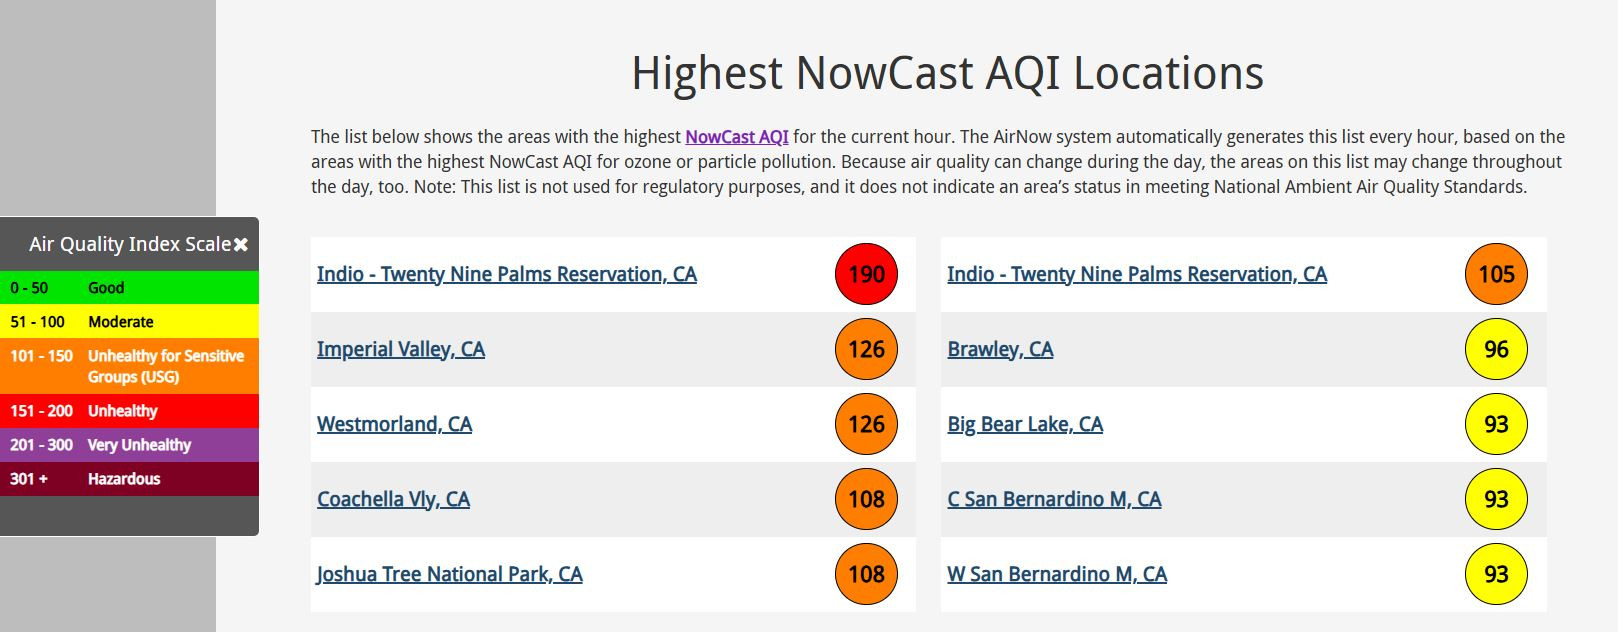
Task: Open Indio - Twenty Nine Palms Reservation in left list
Action: (507, 274)
